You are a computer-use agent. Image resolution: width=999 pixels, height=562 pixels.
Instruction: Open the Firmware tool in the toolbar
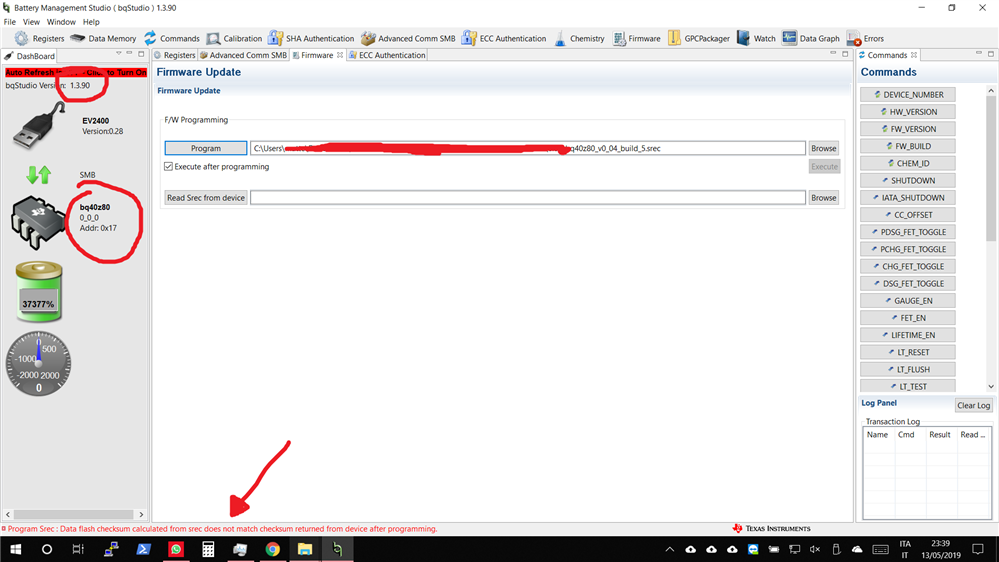pos(636,38)
